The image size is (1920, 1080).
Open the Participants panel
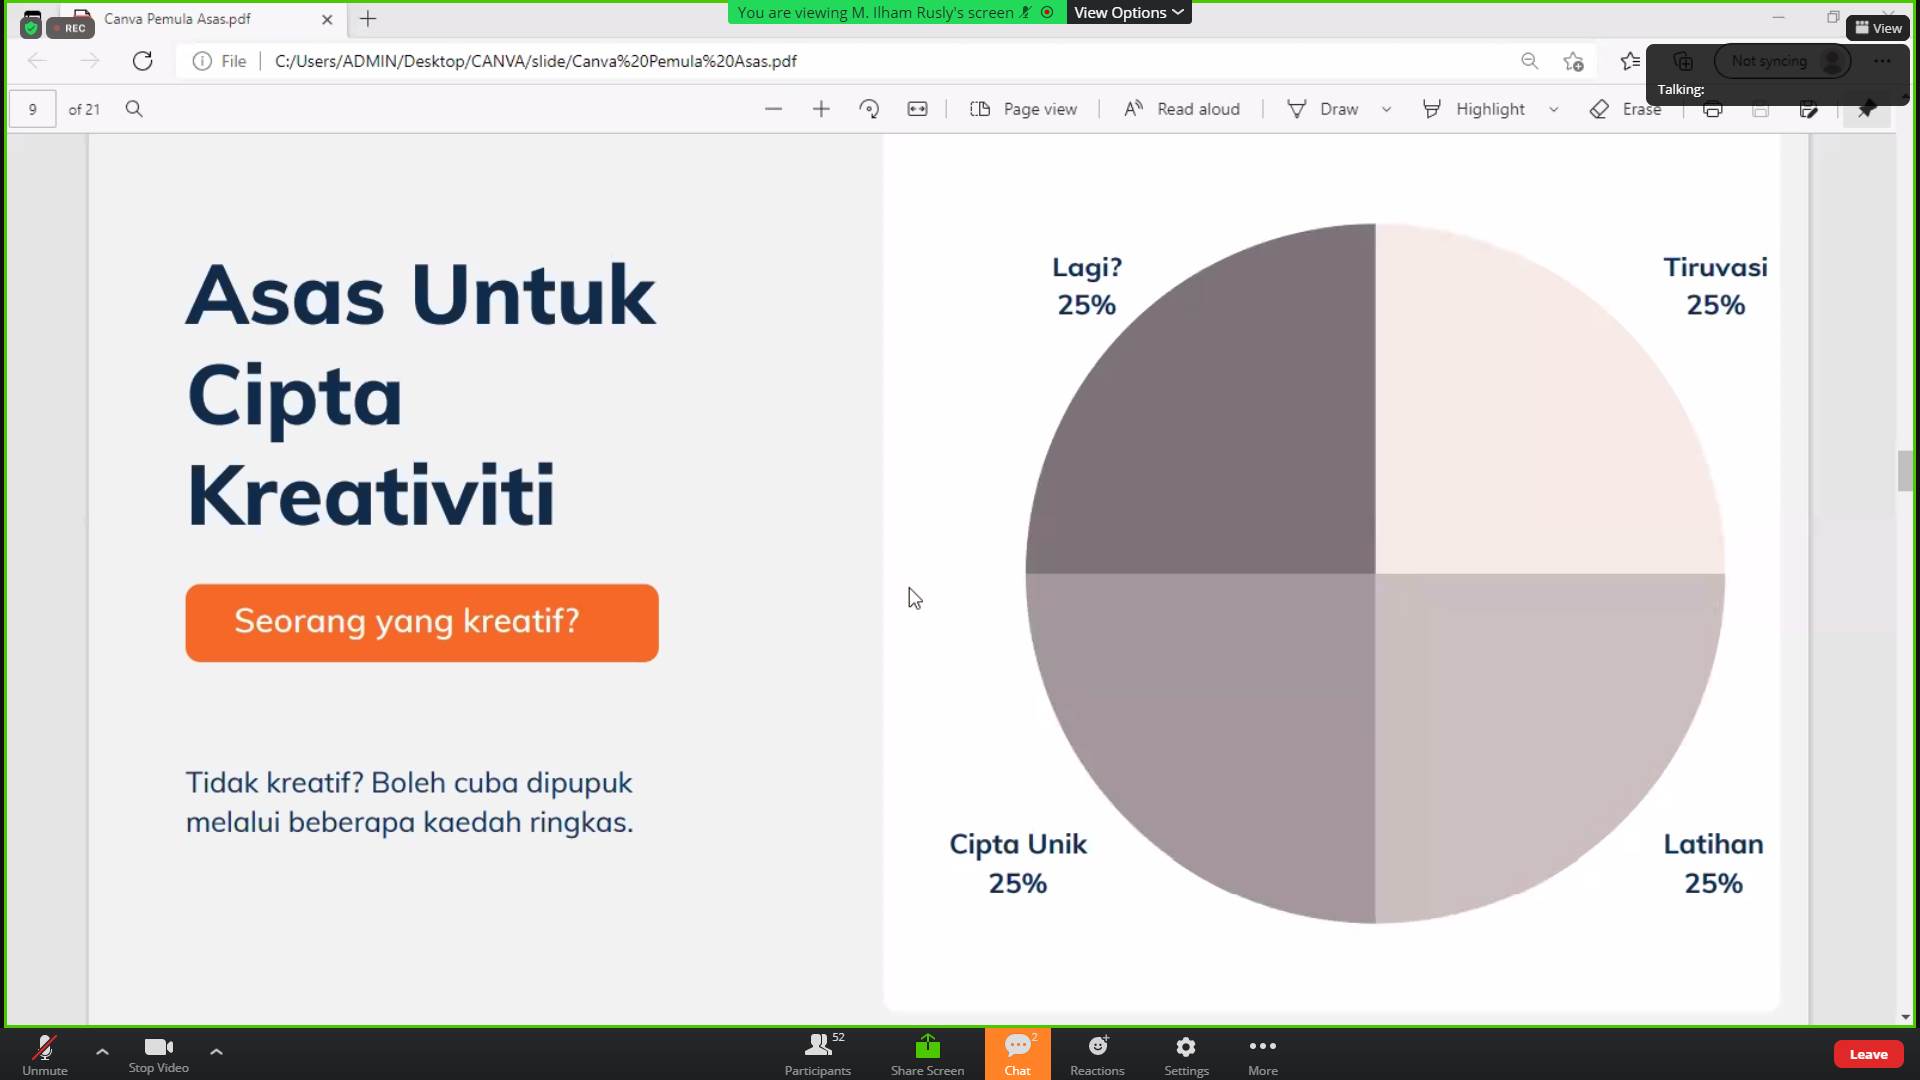point(818,1055)
